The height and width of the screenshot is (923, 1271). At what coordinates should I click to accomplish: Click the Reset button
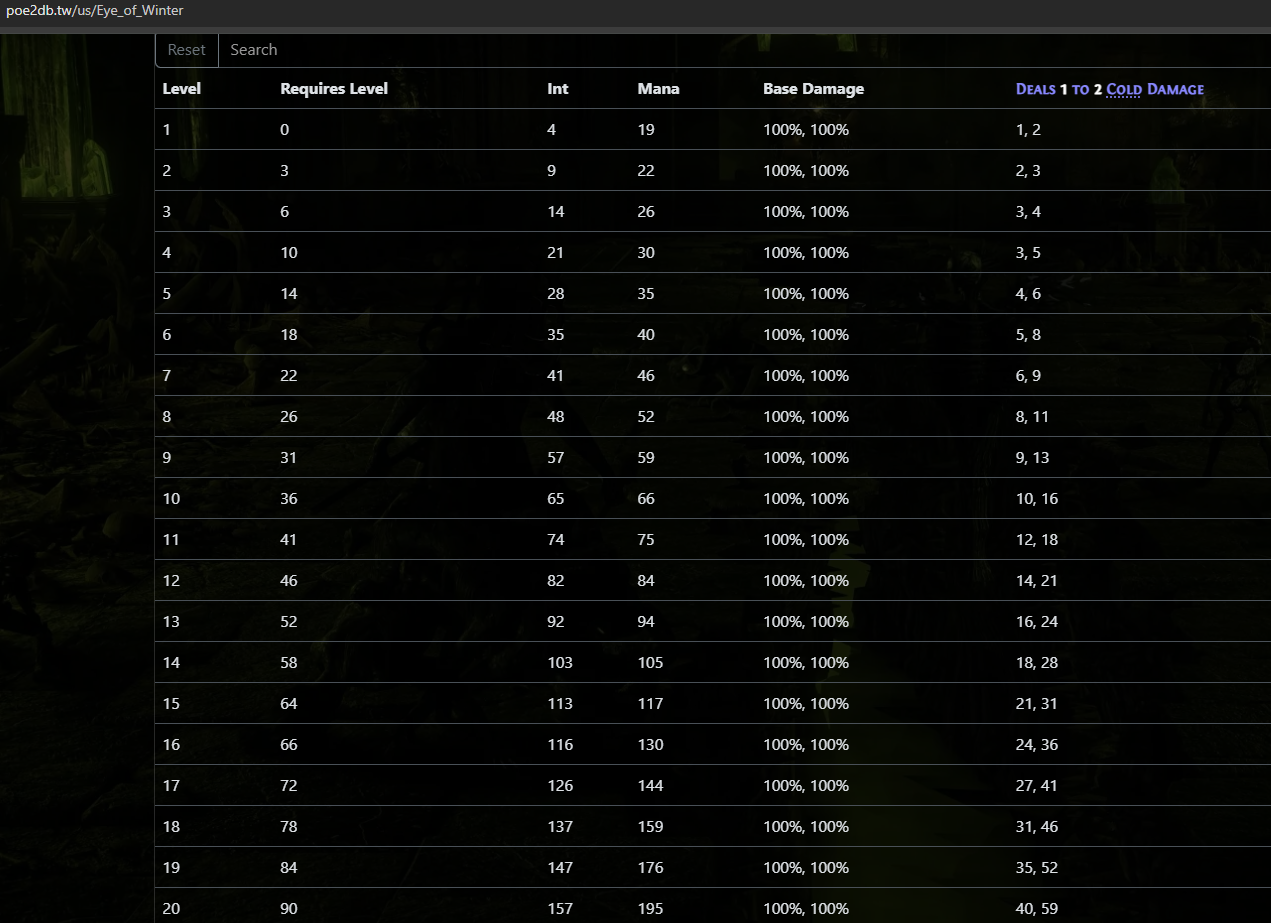pos(187,50)
